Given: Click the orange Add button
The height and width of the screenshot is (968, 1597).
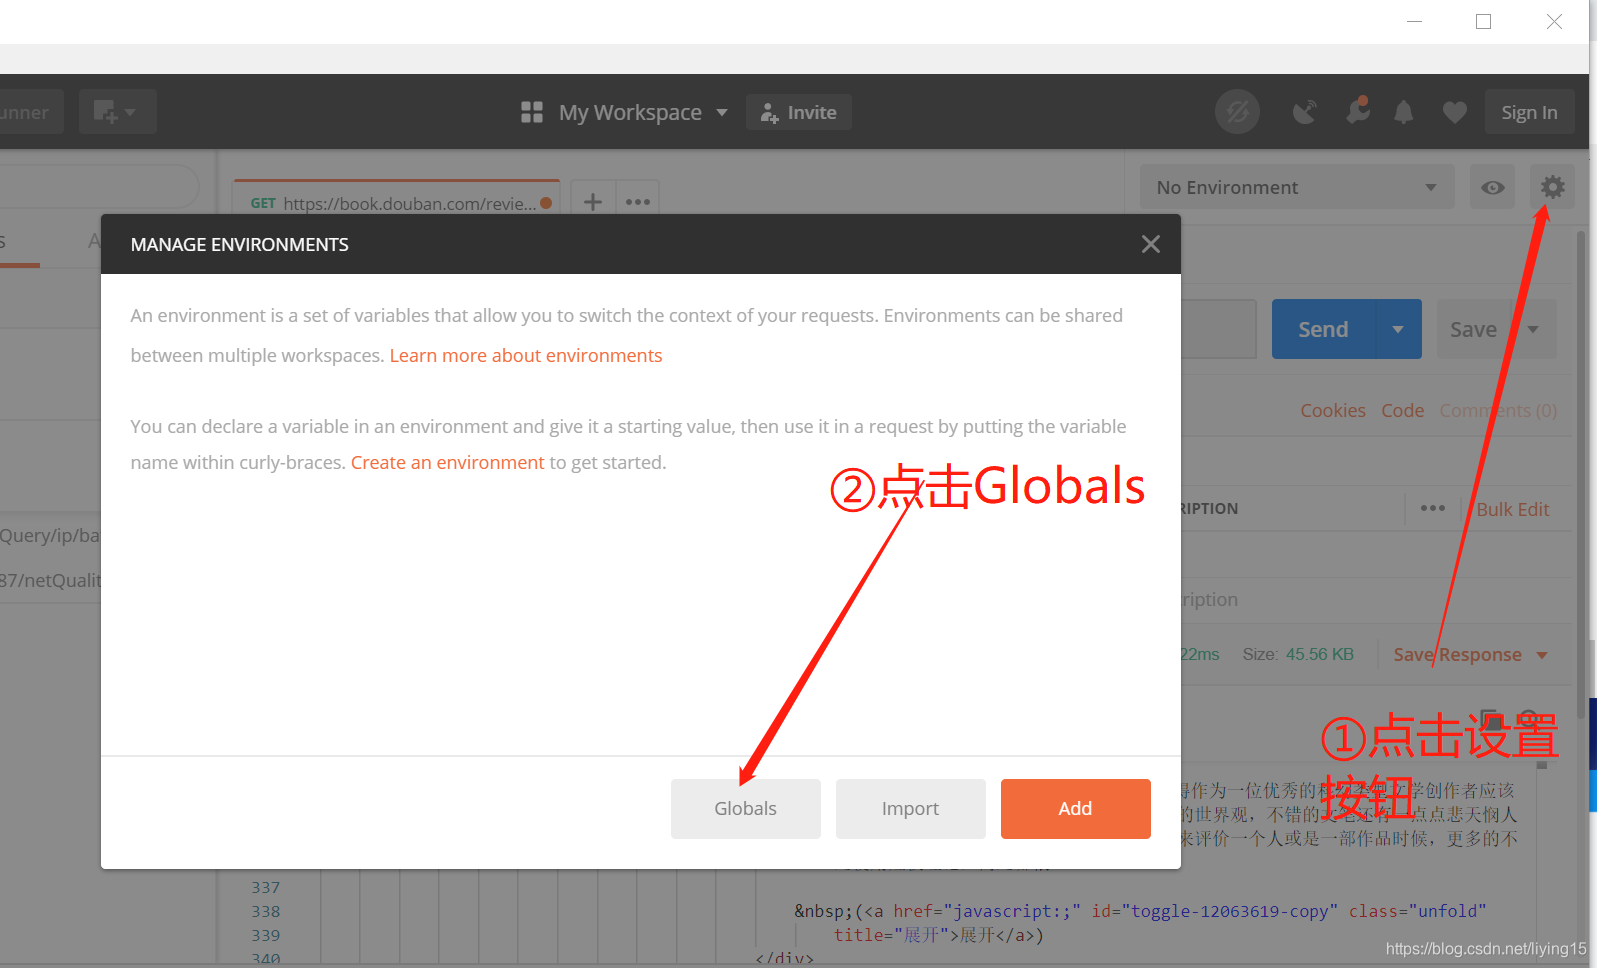Looking at the screenshot, I should click(1075, 808).
